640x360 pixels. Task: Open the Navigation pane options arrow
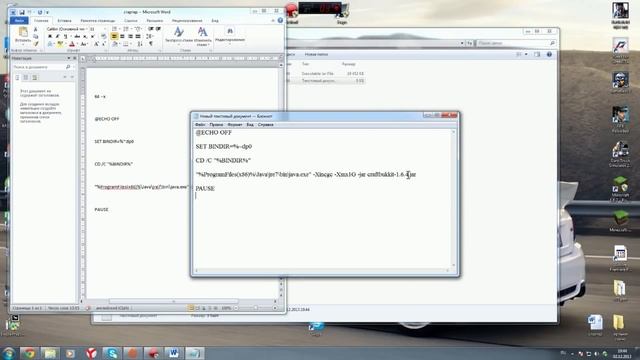69,58
